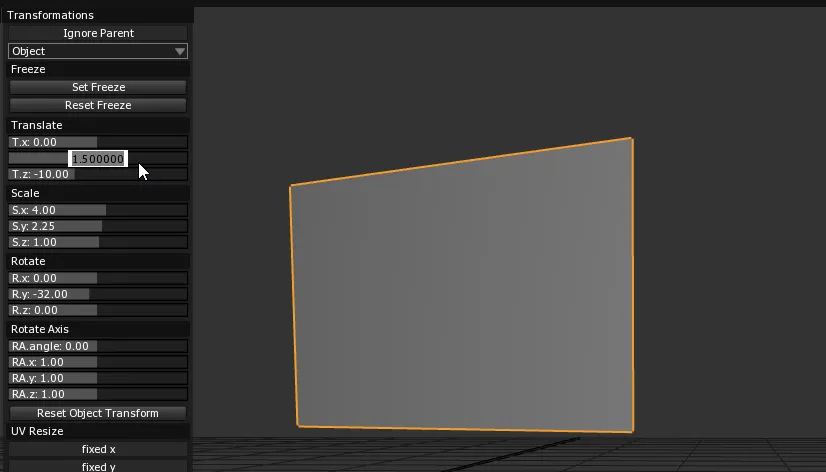Click the fixed y UV Resize button
Image resolution: width=826 pixels, height=472 pixels.
click(98, 466)
